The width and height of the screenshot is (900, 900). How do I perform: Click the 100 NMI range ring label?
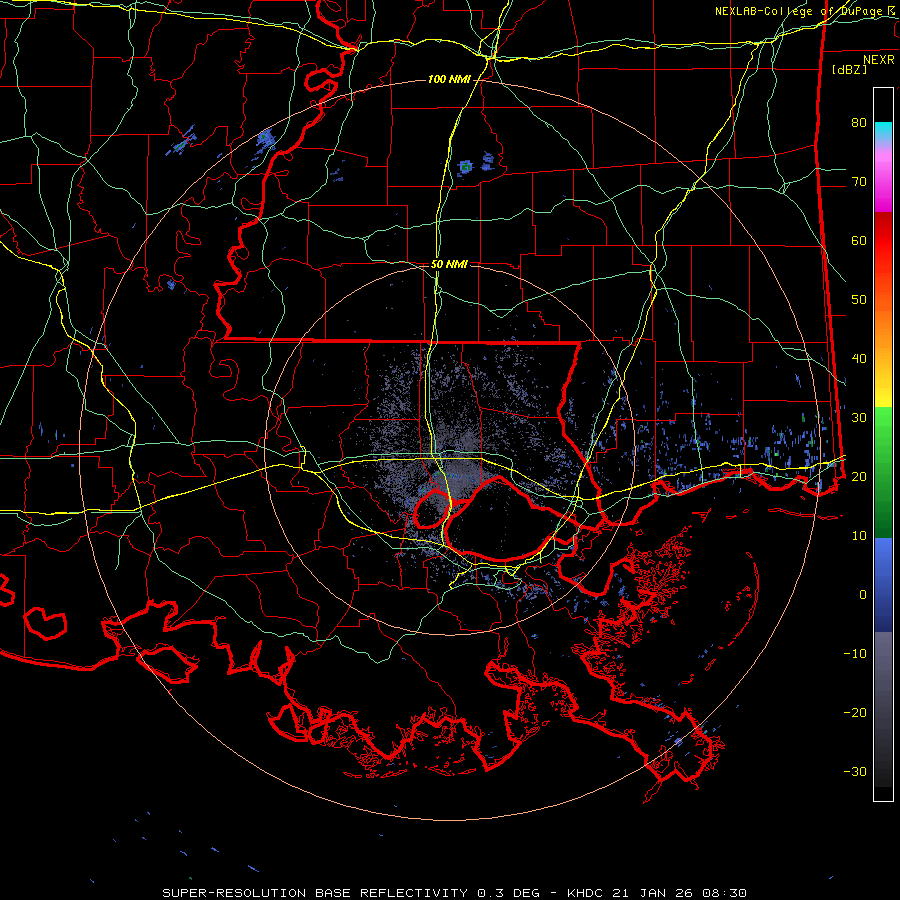click(449, 79)
